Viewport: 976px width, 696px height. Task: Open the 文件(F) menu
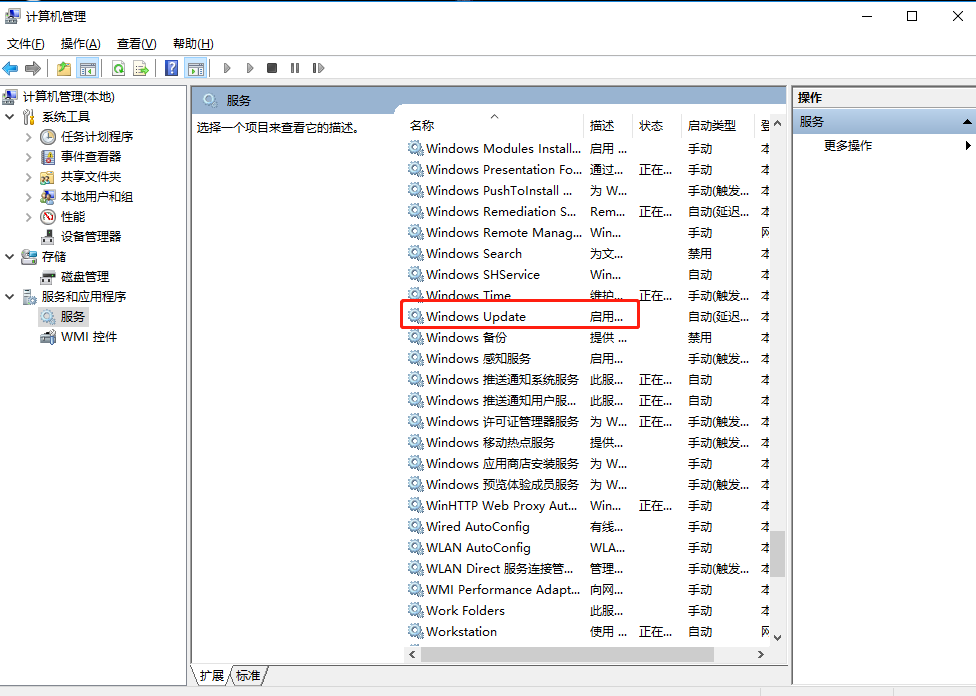pos(26,44)
